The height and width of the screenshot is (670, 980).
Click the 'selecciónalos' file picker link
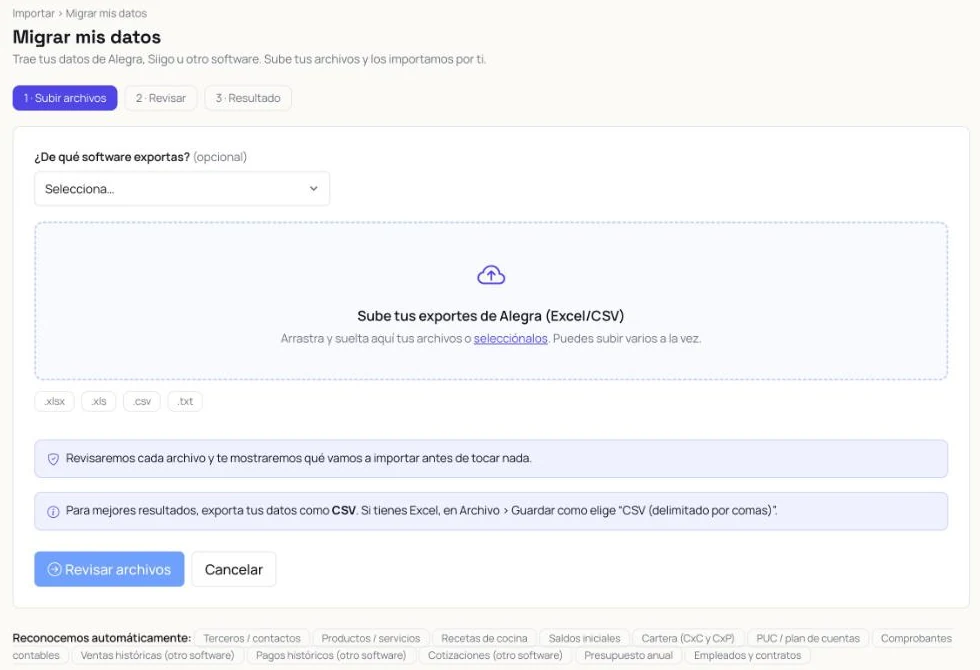click(511, 339)
